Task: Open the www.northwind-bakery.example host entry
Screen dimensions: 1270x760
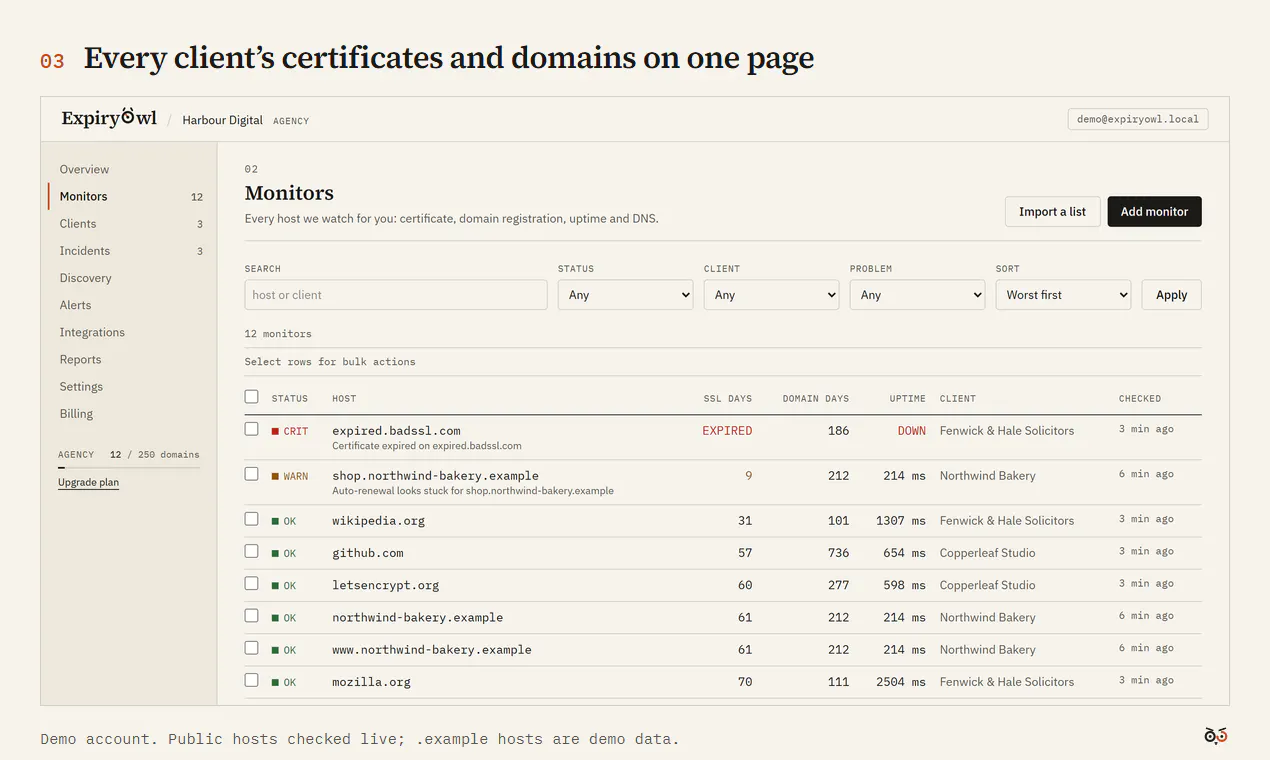Action: [431, 650]
